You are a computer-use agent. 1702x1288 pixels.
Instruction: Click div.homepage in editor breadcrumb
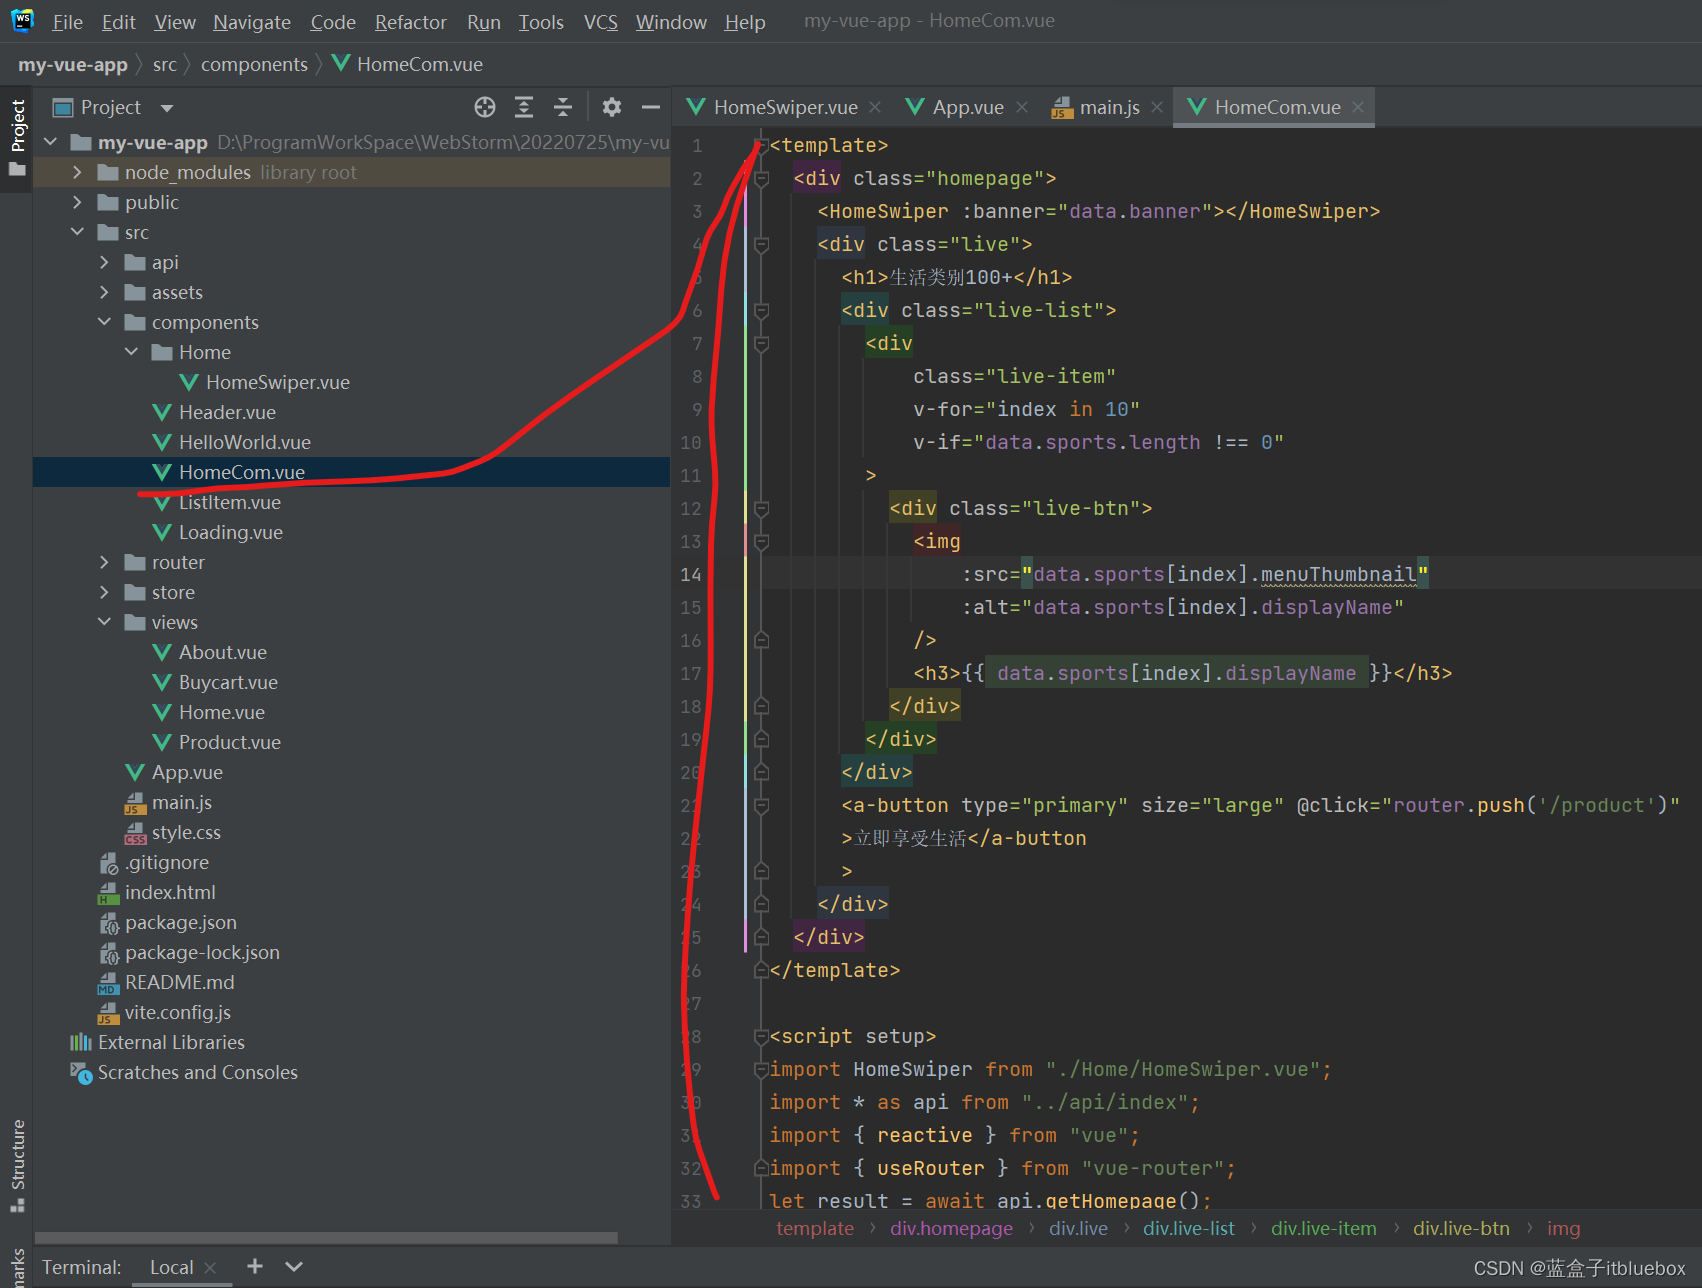951,1228
